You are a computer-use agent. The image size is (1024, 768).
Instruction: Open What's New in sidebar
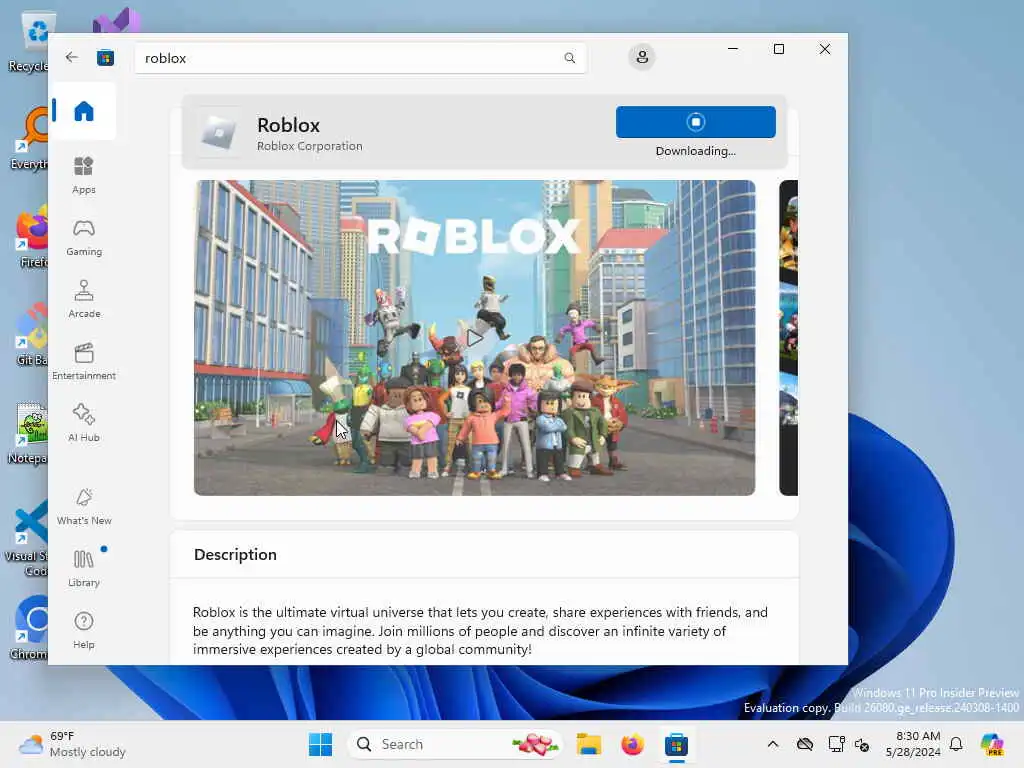click(84, 506)
